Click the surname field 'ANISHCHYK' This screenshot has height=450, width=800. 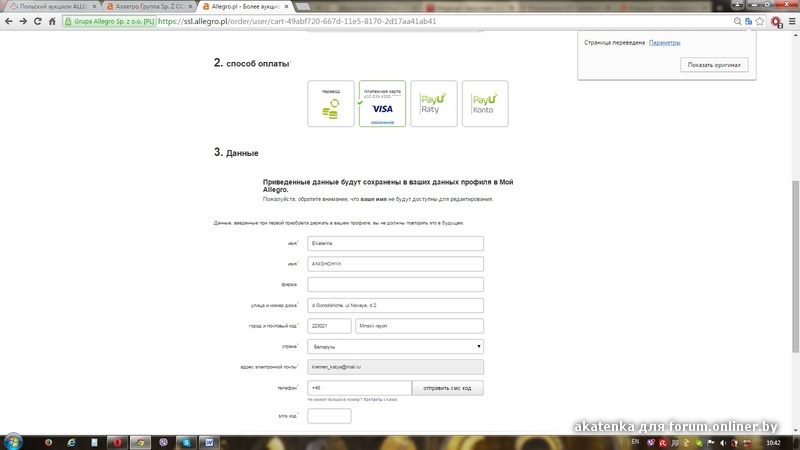(395, 264)
